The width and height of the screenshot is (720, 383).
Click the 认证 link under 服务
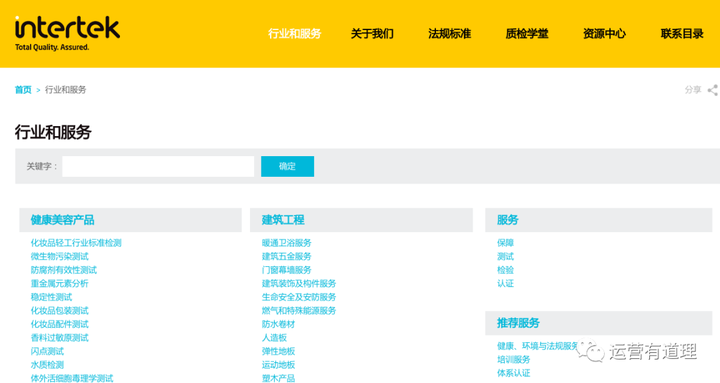[505, 283]
